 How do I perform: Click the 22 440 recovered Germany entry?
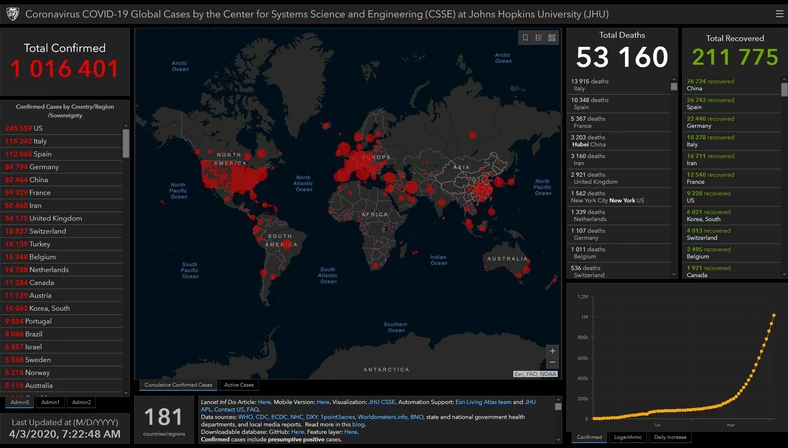732,122
